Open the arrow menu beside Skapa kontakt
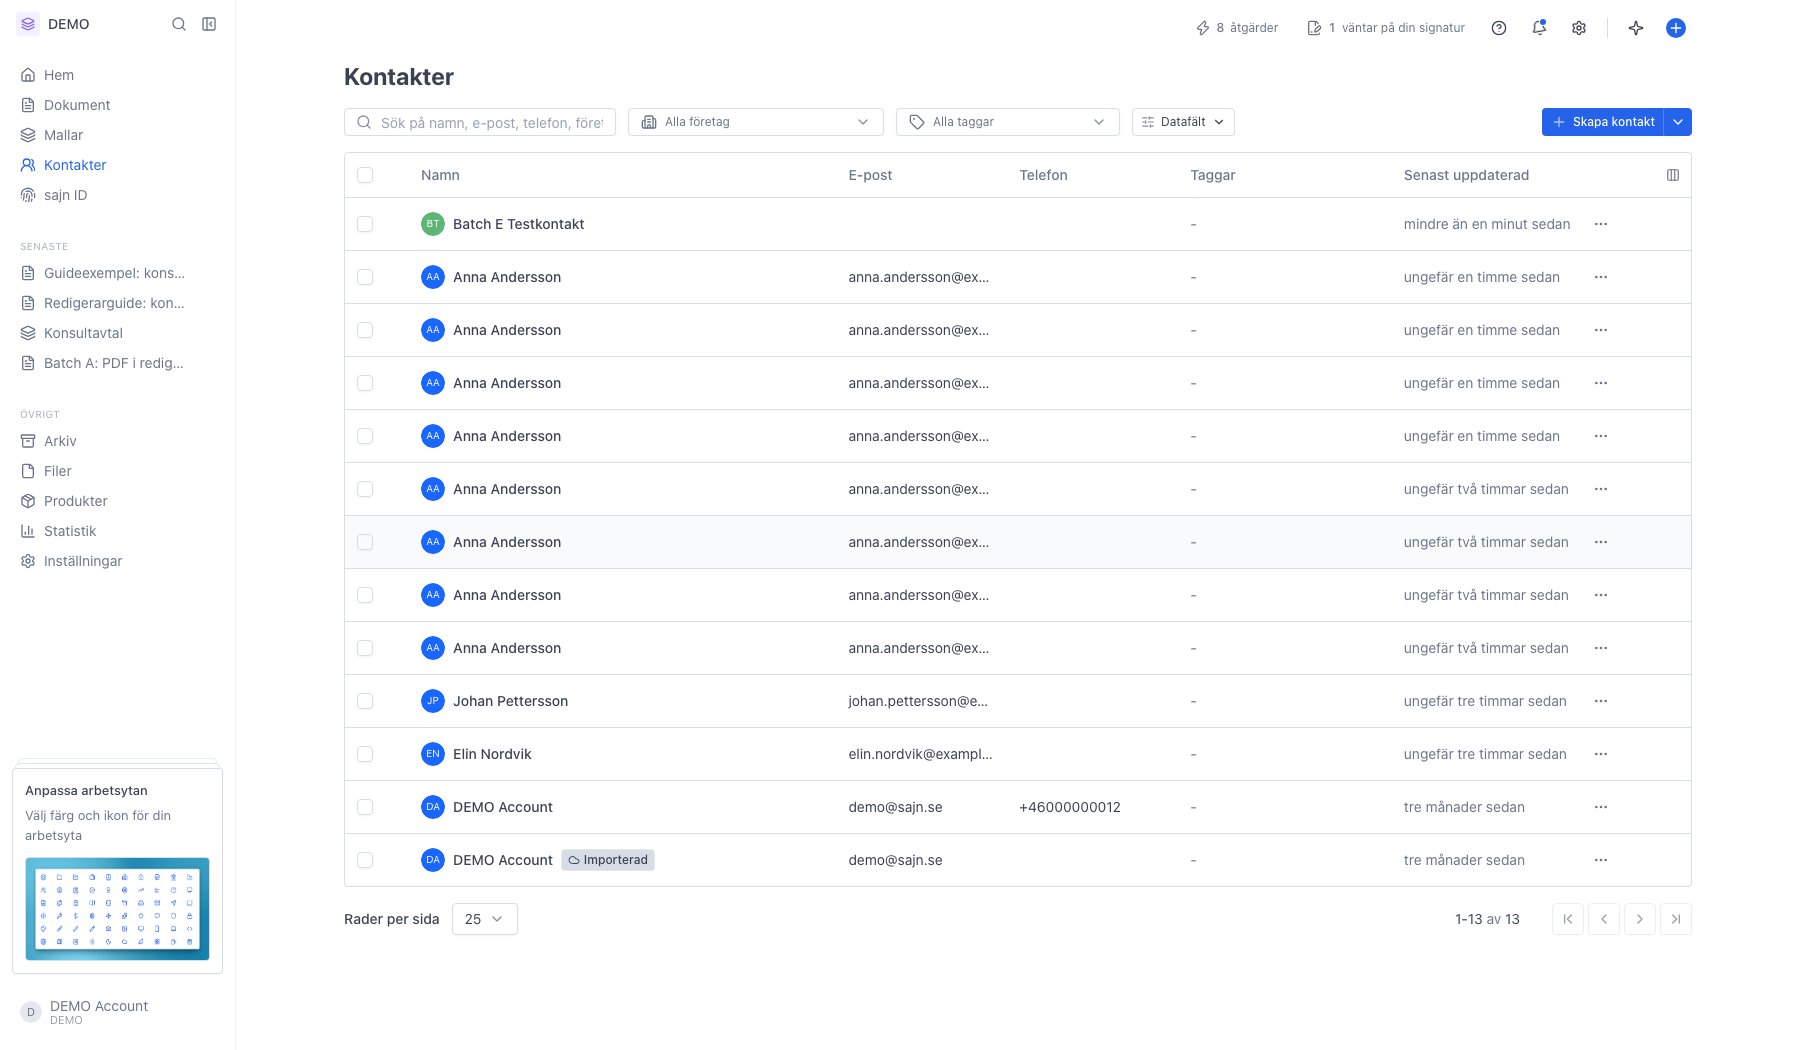Image resolution: width=1800 pixels, height=1050 pixels. (x=1678, y=122)
